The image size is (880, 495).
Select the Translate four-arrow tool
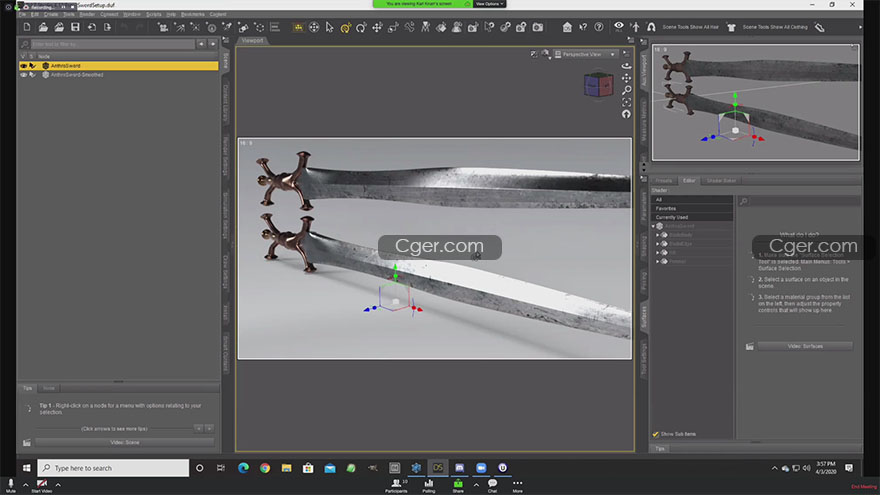point(377,27)
